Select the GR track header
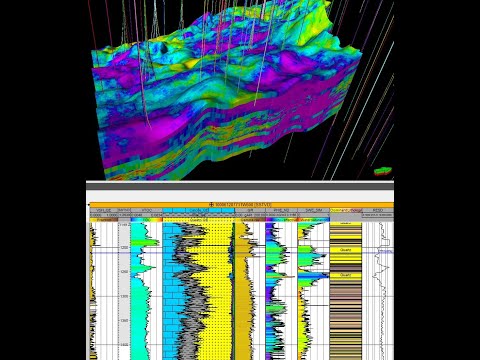Screen dimensions: 480x360 pos(249,210)
